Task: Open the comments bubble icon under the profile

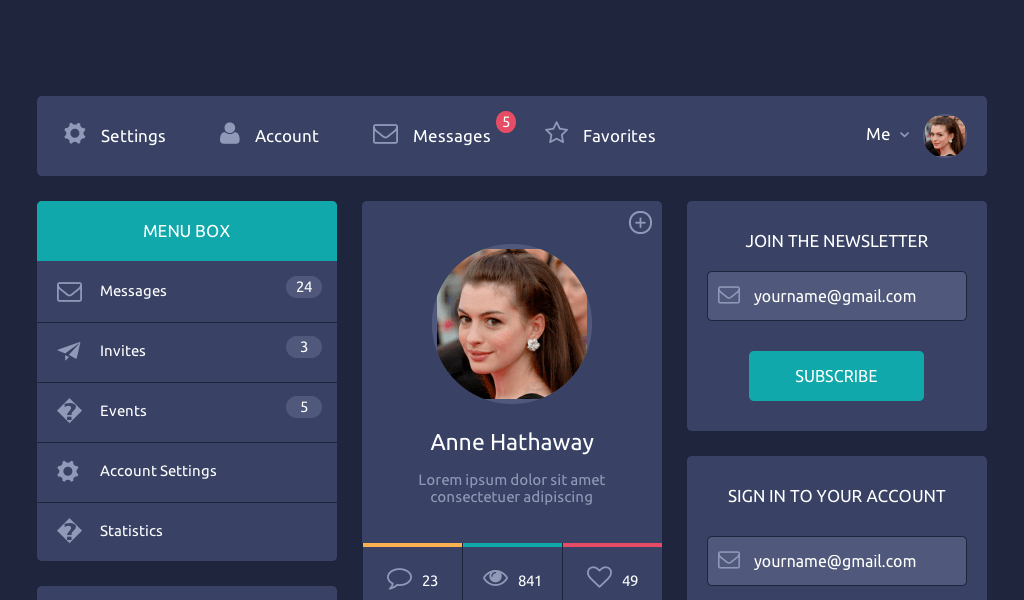Action: click(x=399, y=577)
